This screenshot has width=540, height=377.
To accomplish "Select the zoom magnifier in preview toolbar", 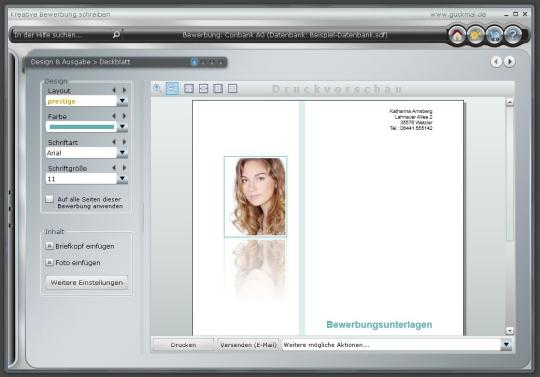I will (157, 89).
